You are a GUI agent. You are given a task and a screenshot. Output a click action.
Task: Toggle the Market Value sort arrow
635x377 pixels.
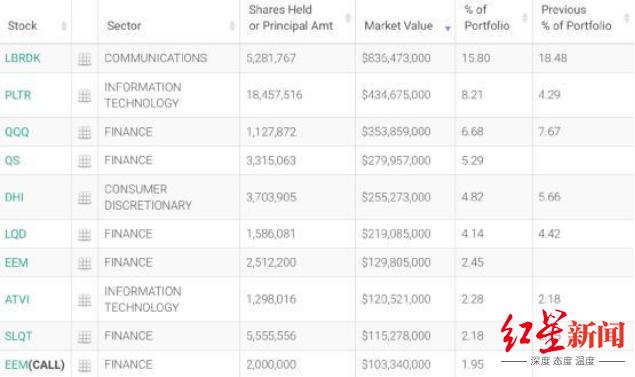click(x=447, y=28)
